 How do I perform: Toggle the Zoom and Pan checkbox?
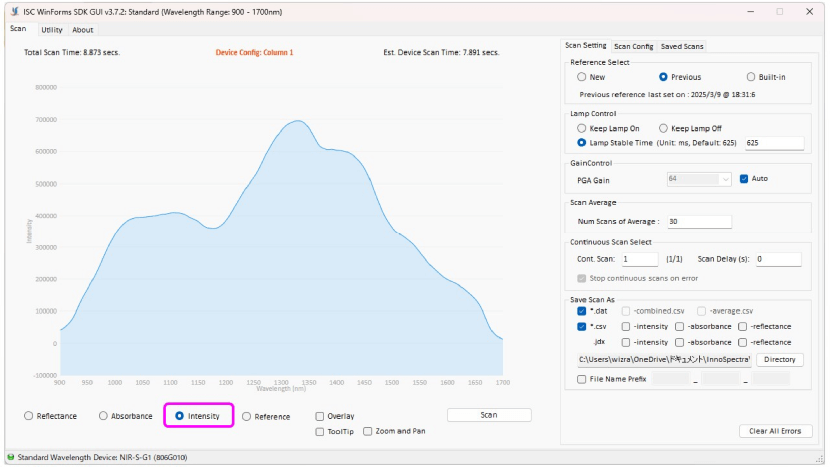(368, 431)
